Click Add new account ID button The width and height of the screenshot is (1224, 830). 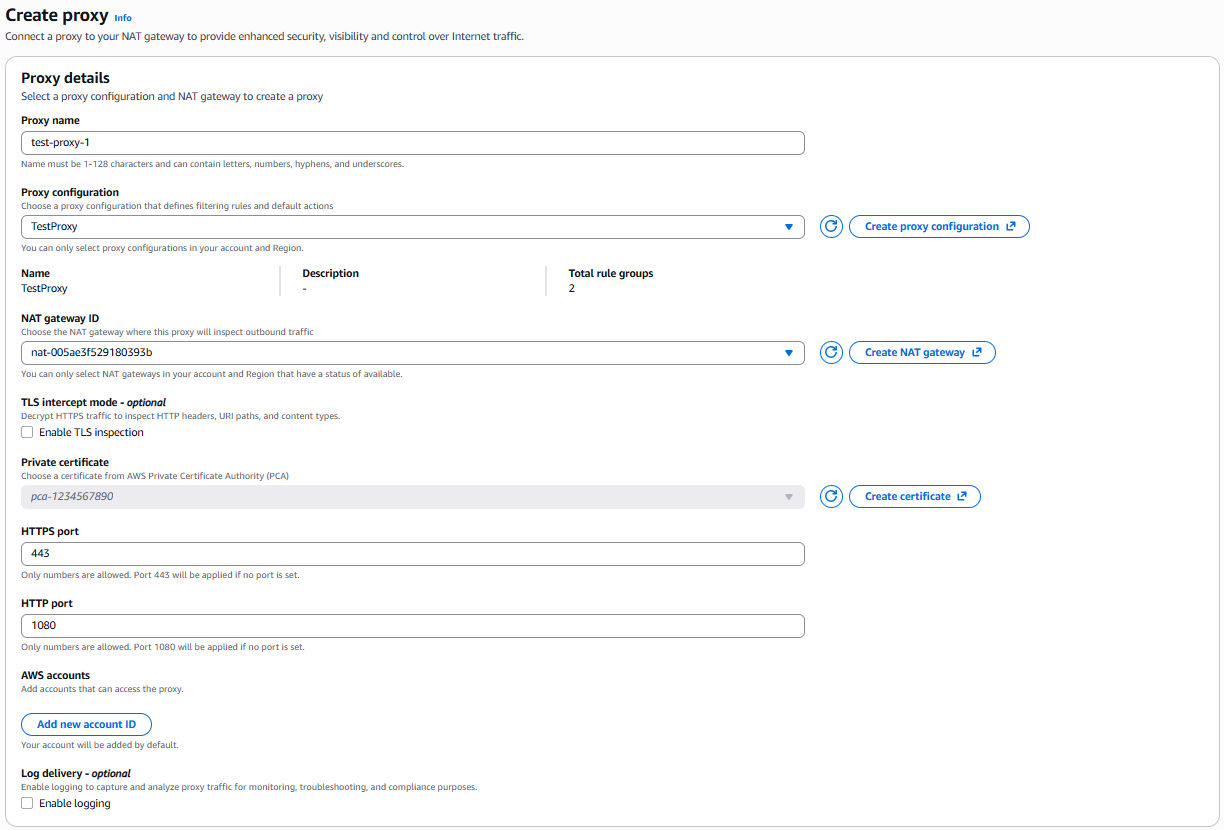(x=86, y=725)
